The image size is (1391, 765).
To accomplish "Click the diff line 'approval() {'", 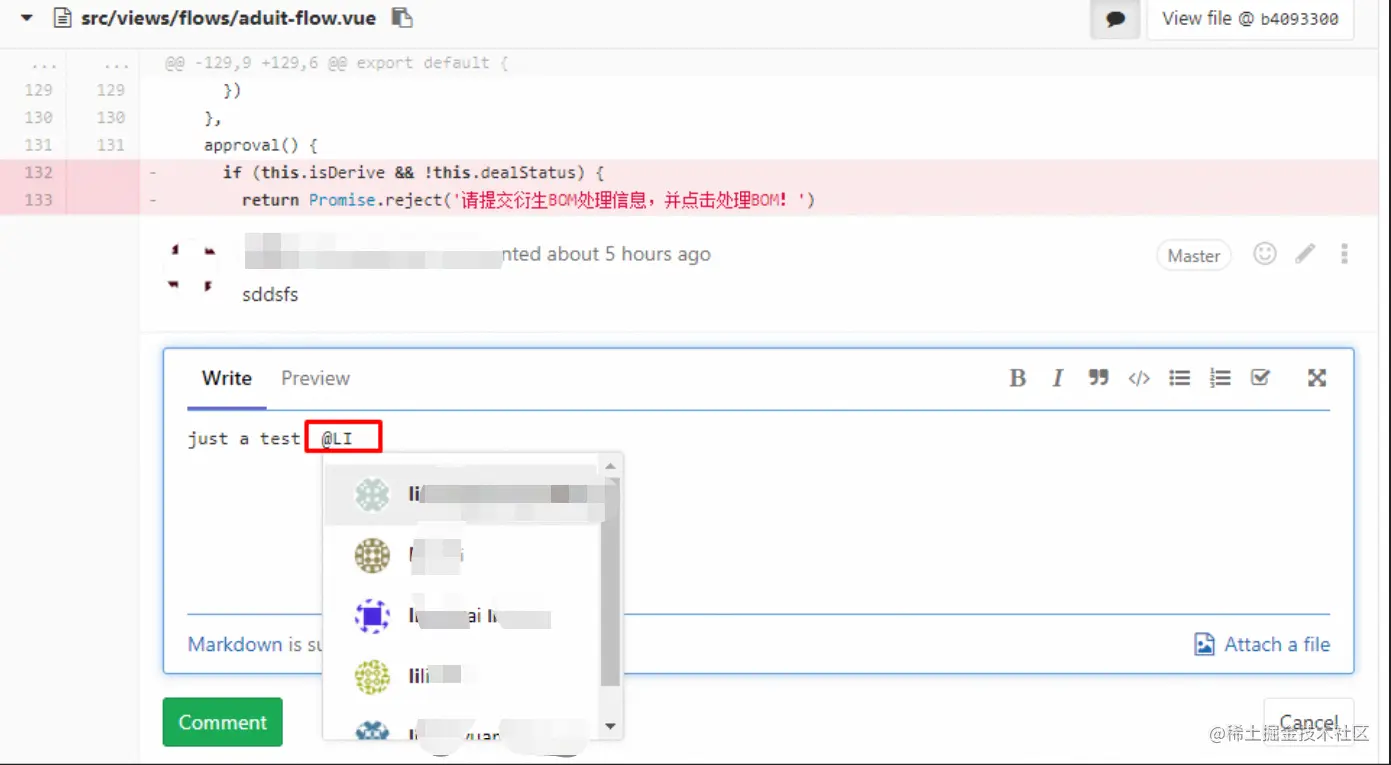I will [x=260, y=145].
